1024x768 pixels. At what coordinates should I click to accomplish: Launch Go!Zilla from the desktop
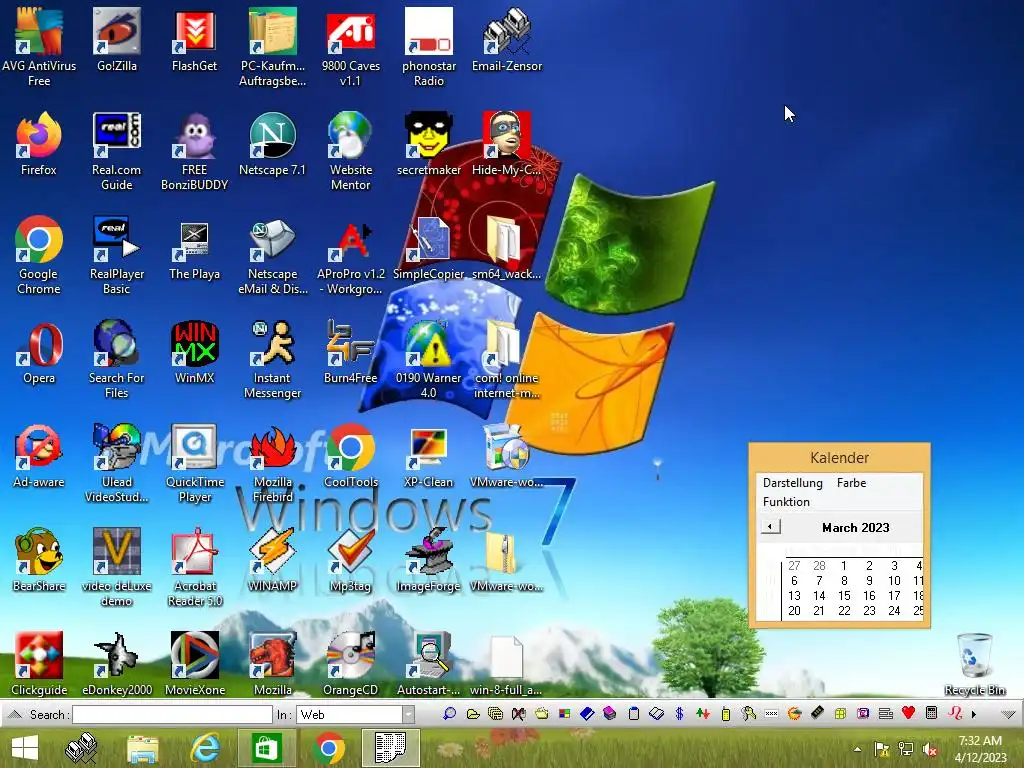click(117, 40)
